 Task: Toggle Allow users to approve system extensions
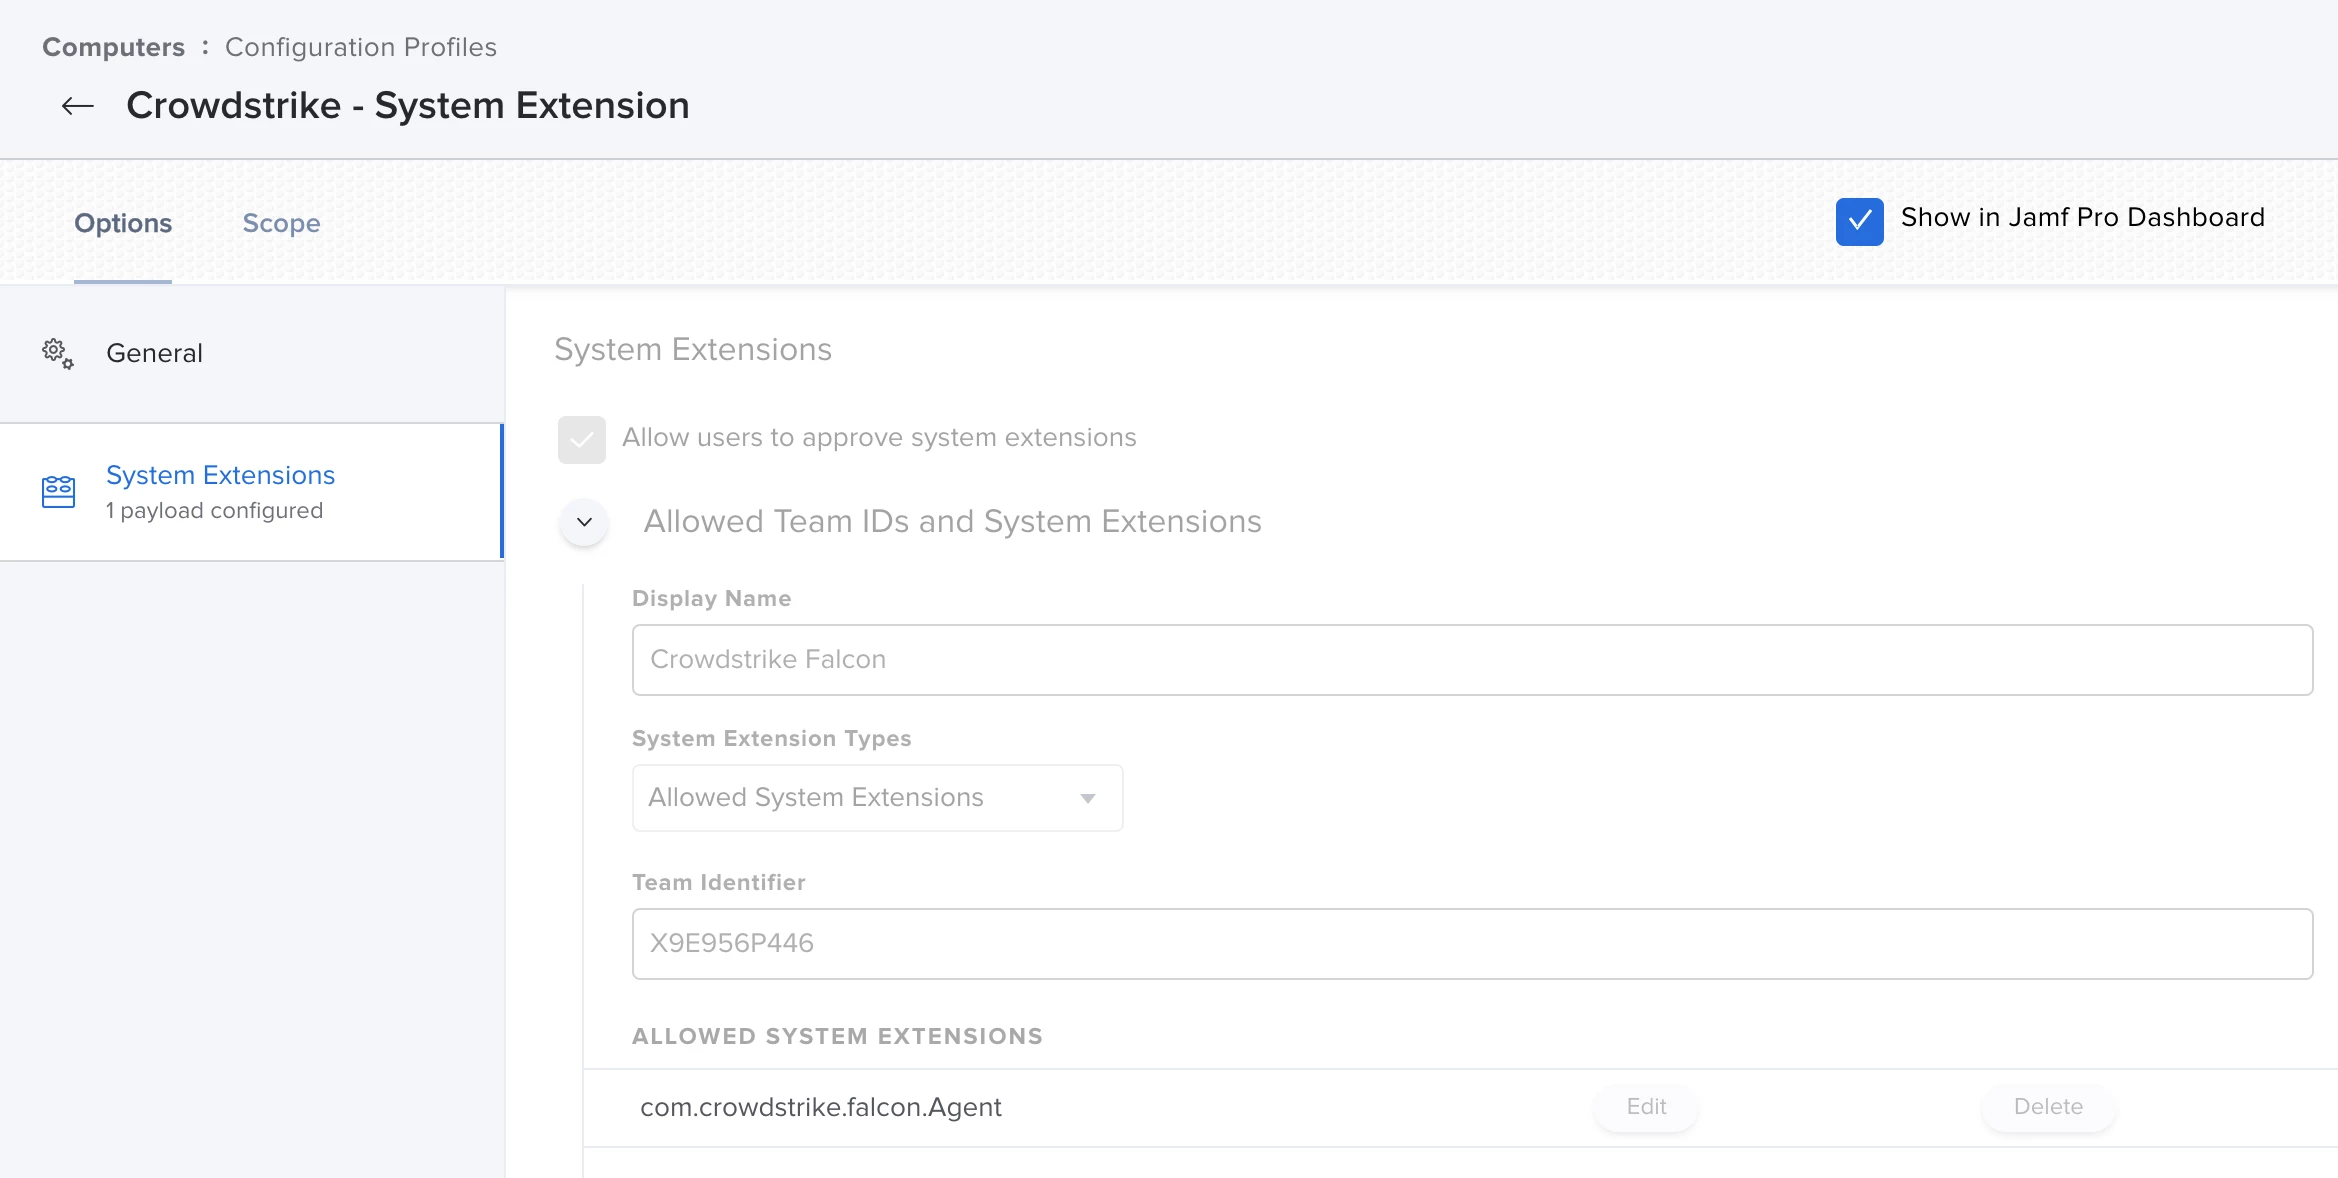pos(582,439)
